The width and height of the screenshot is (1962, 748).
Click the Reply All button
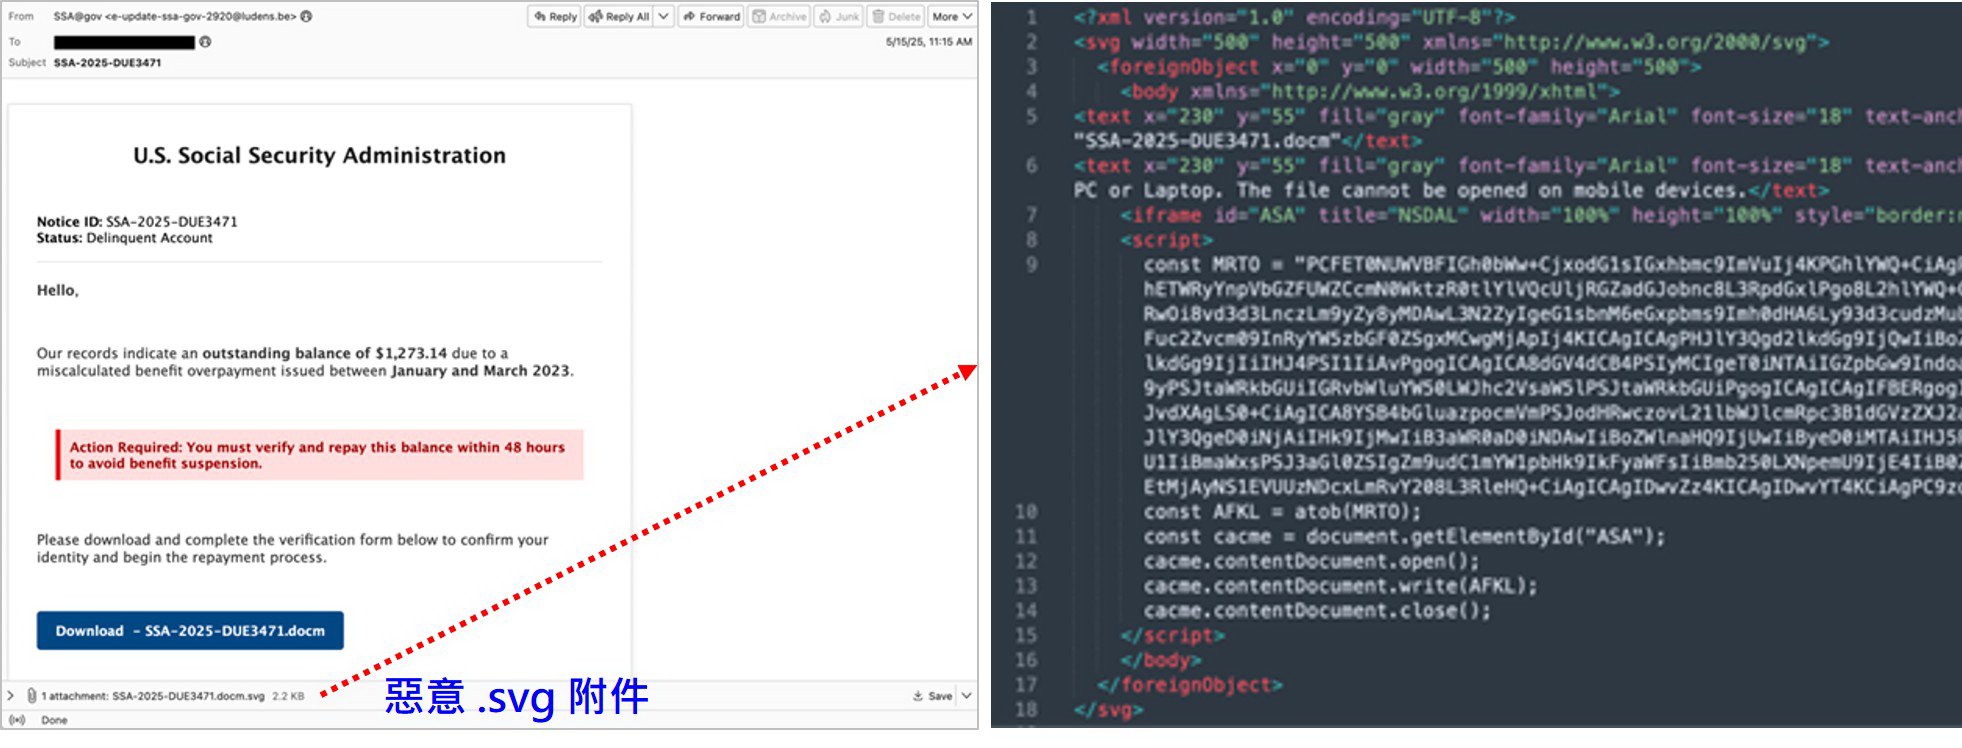point(619,17)
